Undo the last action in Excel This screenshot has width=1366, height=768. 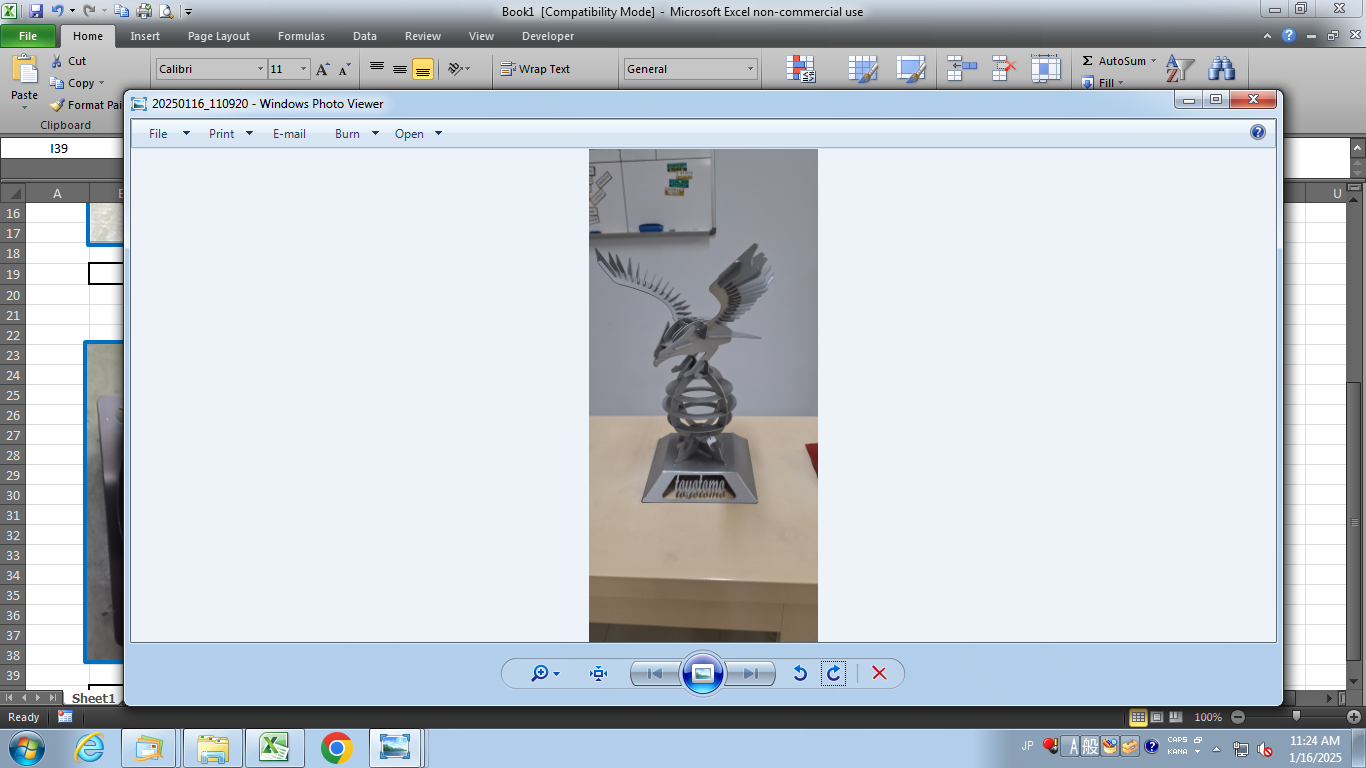pos(58,12)
